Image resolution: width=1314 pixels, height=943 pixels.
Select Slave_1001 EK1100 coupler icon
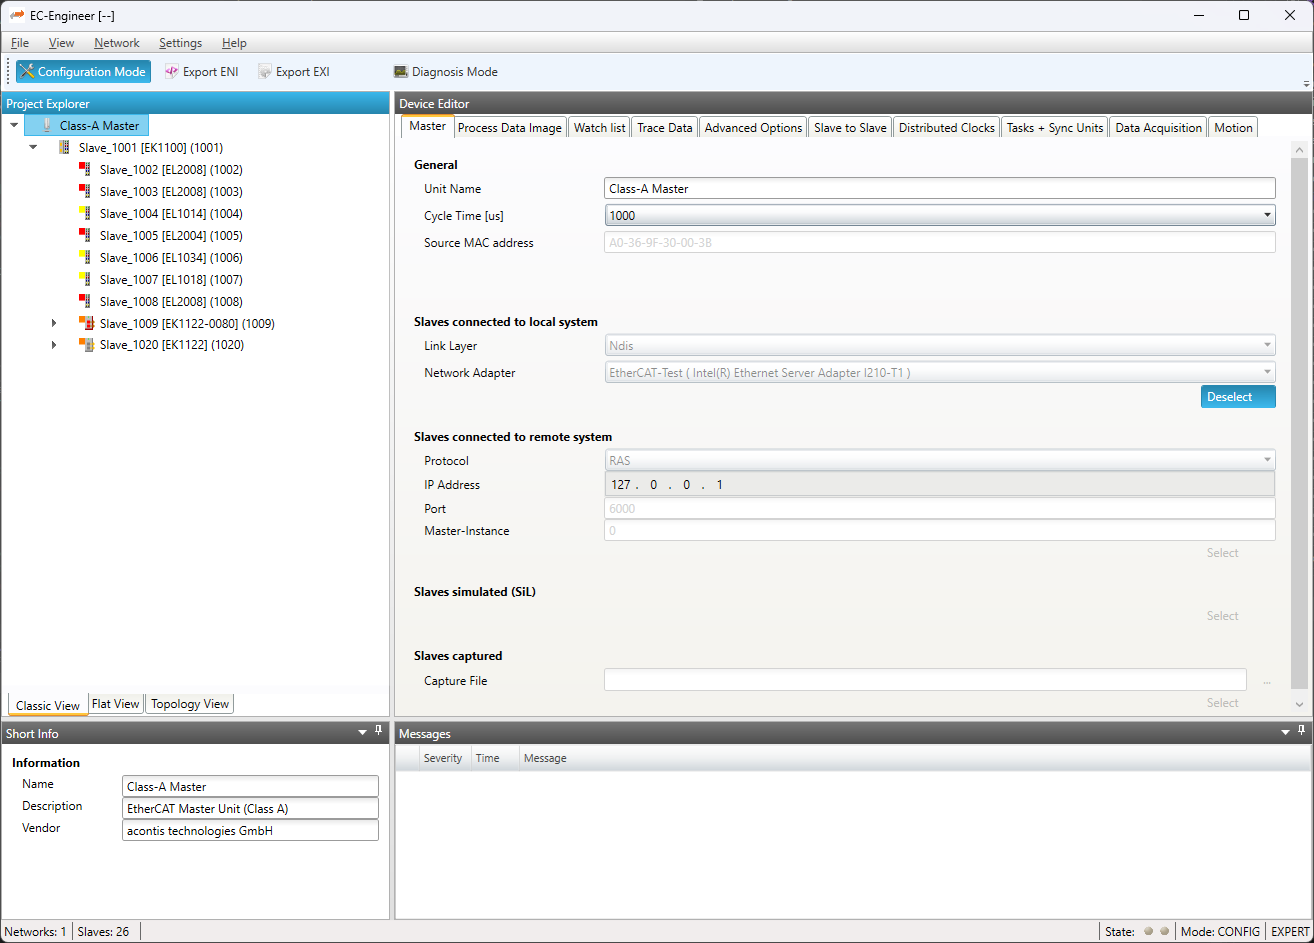[x=66, y=148]
